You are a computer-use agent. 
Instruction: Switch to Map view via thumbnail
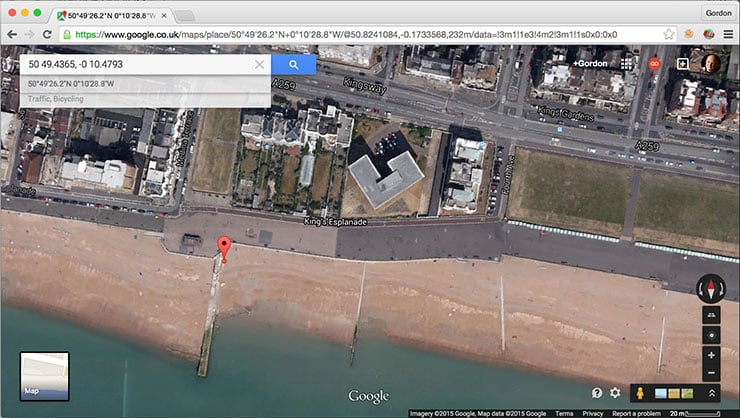tap(44, 376)
